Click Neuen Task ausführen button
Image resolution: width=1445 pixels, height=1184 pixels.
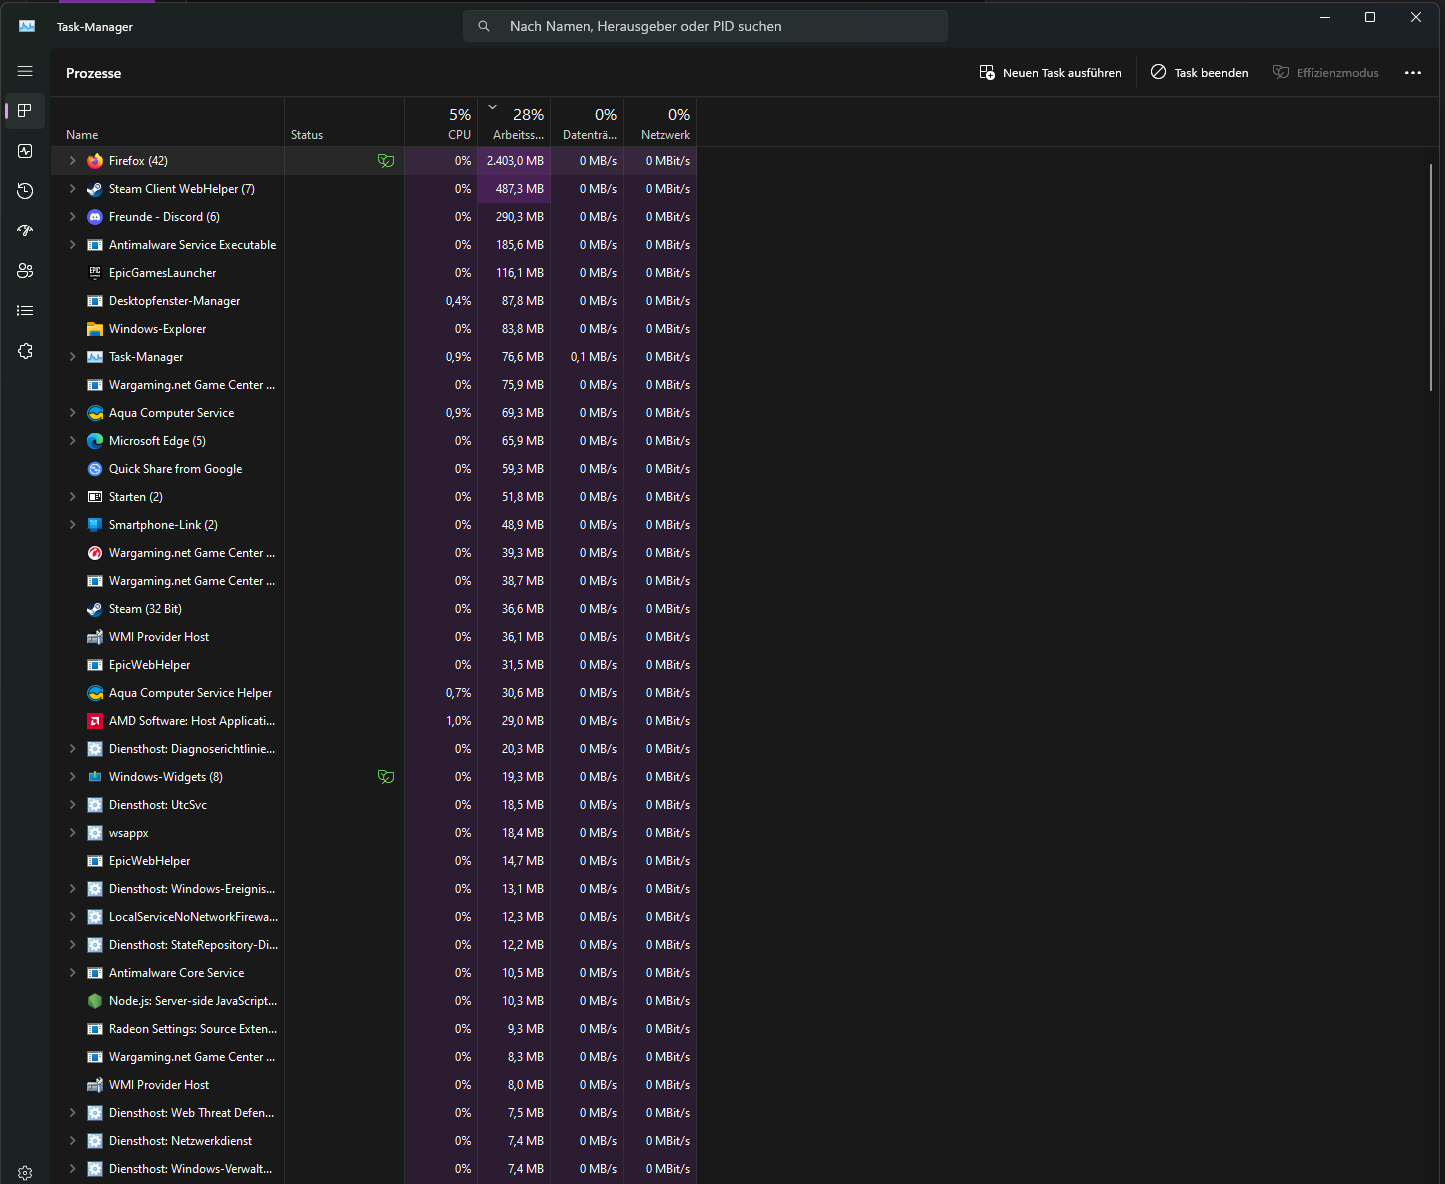coord(1050,73)
